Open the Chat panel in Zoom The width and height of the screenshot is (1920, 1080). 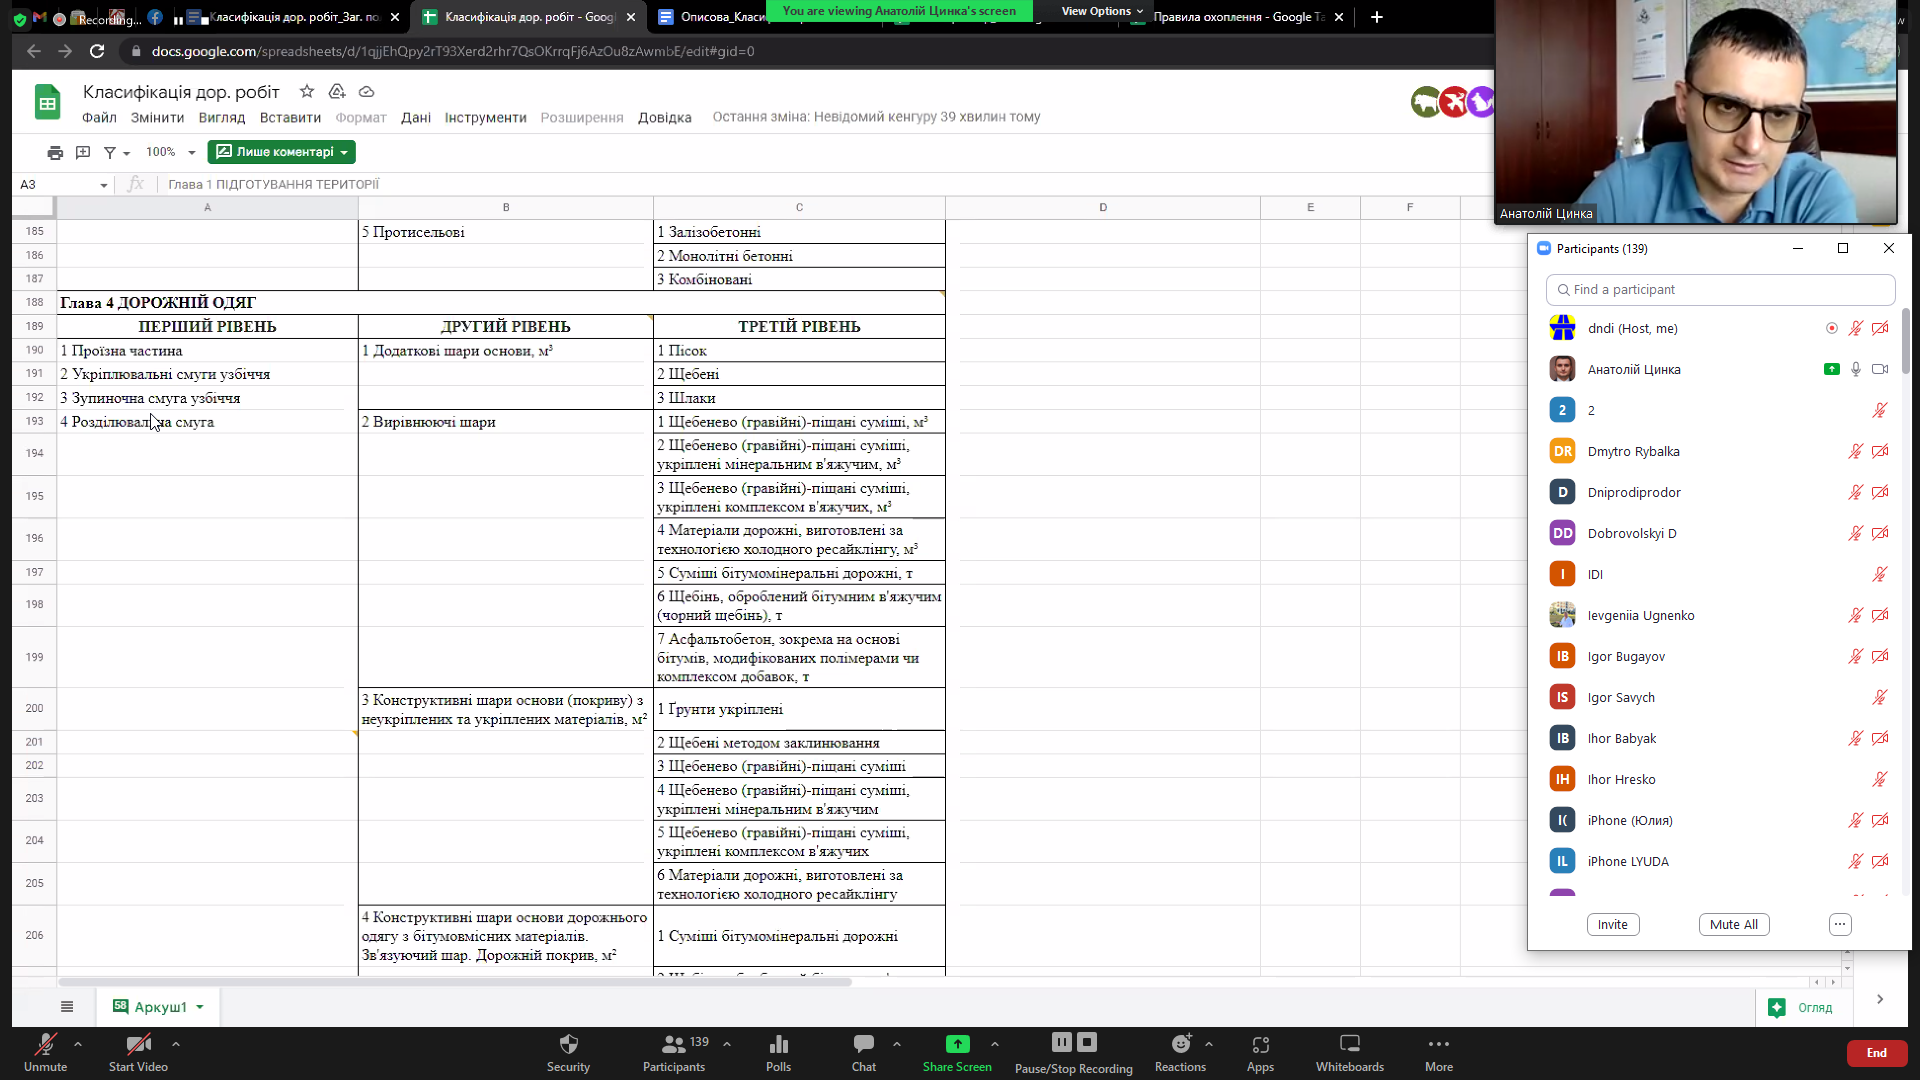coord(863,1052)
